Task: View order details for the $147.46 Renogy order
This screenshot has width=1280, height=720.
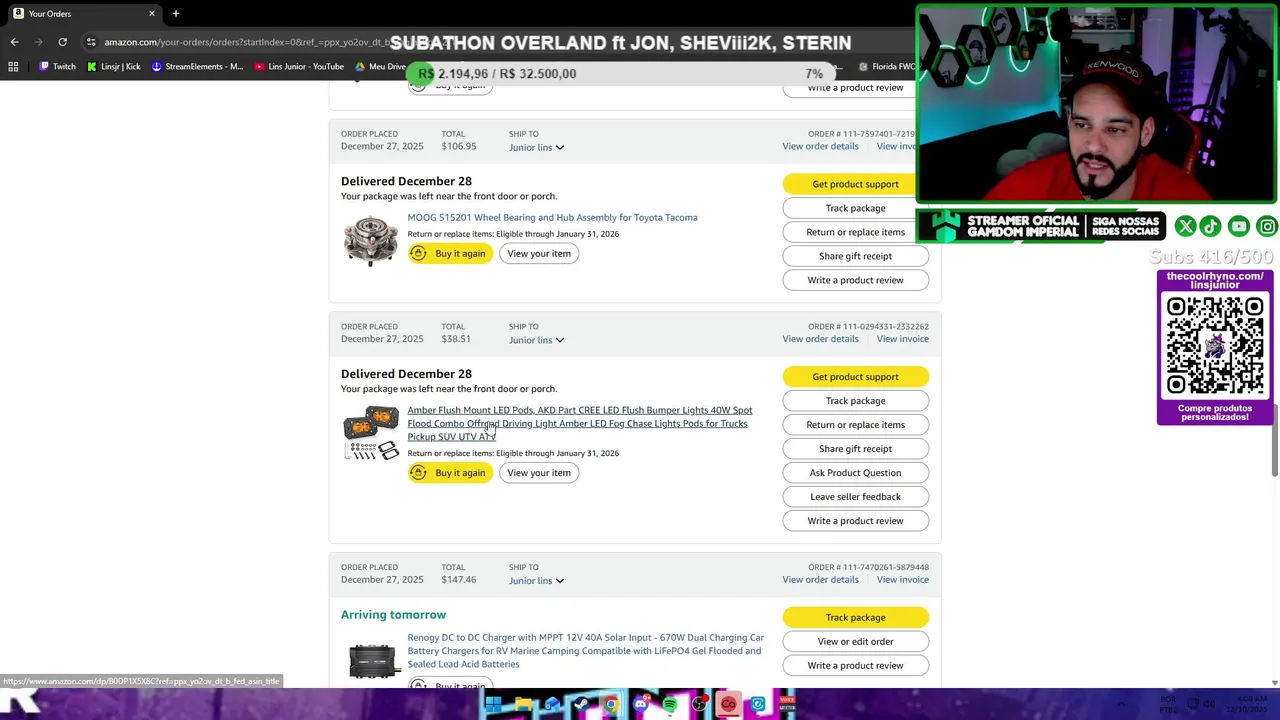Action: [x=820, y=580]
